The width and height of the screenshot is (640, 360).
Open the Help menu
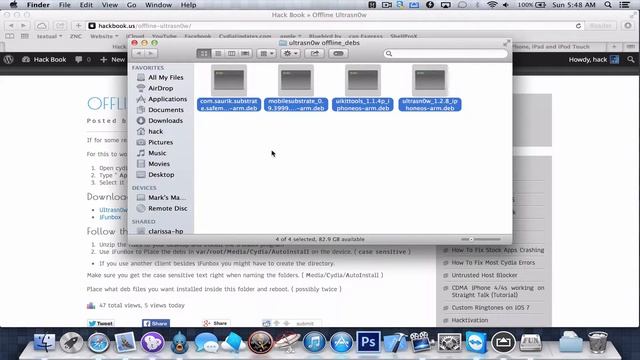coord(188,5)
